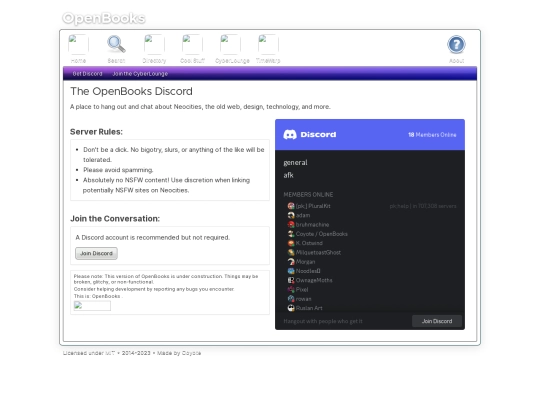Click Hangout with people who get it text
The width and height of the screenshot is (540, 405).
click(323, 321)
